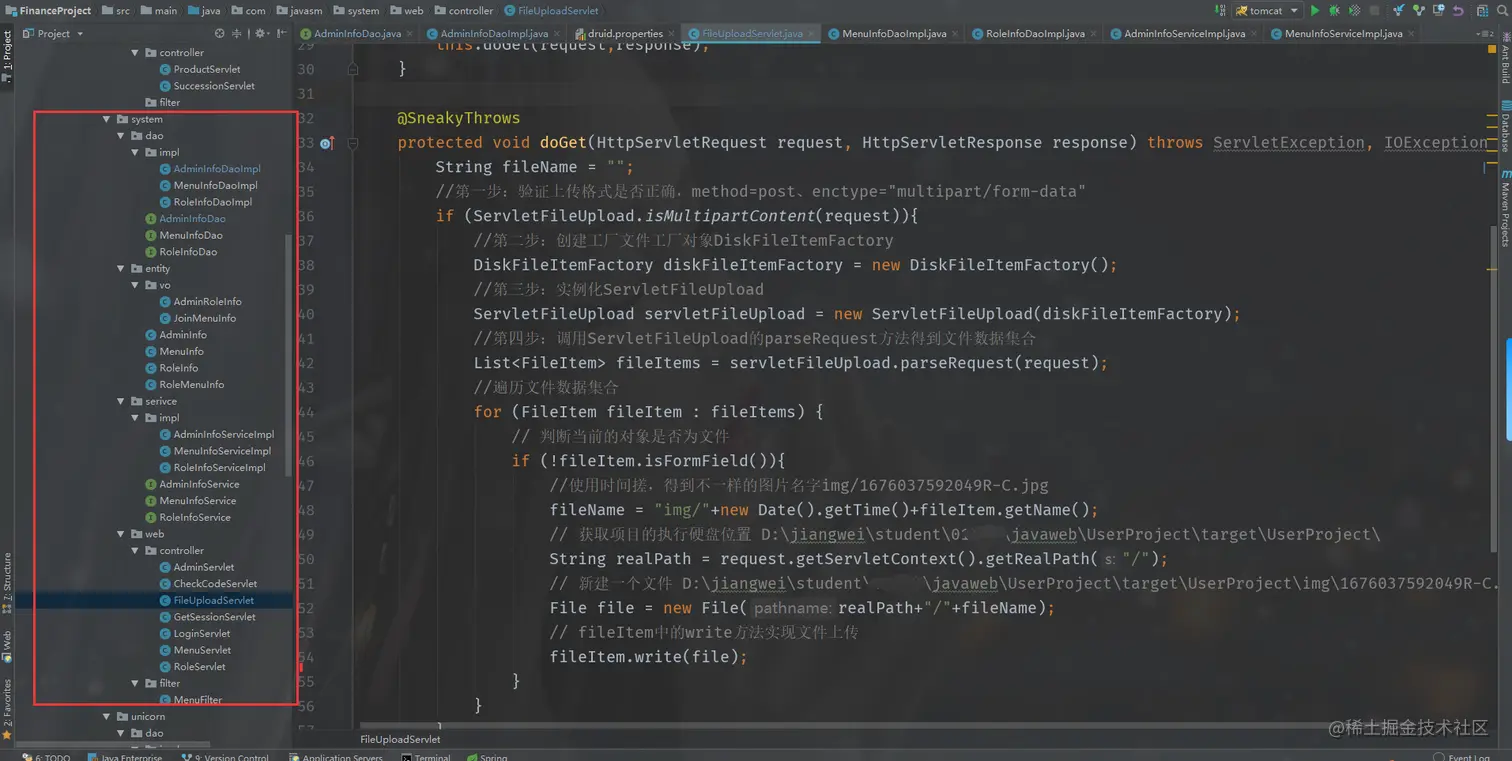Hide the Project panel with arrow icon
This screenshot has width=1512, height=761.
pyautogui.click(x=282, y=33)
